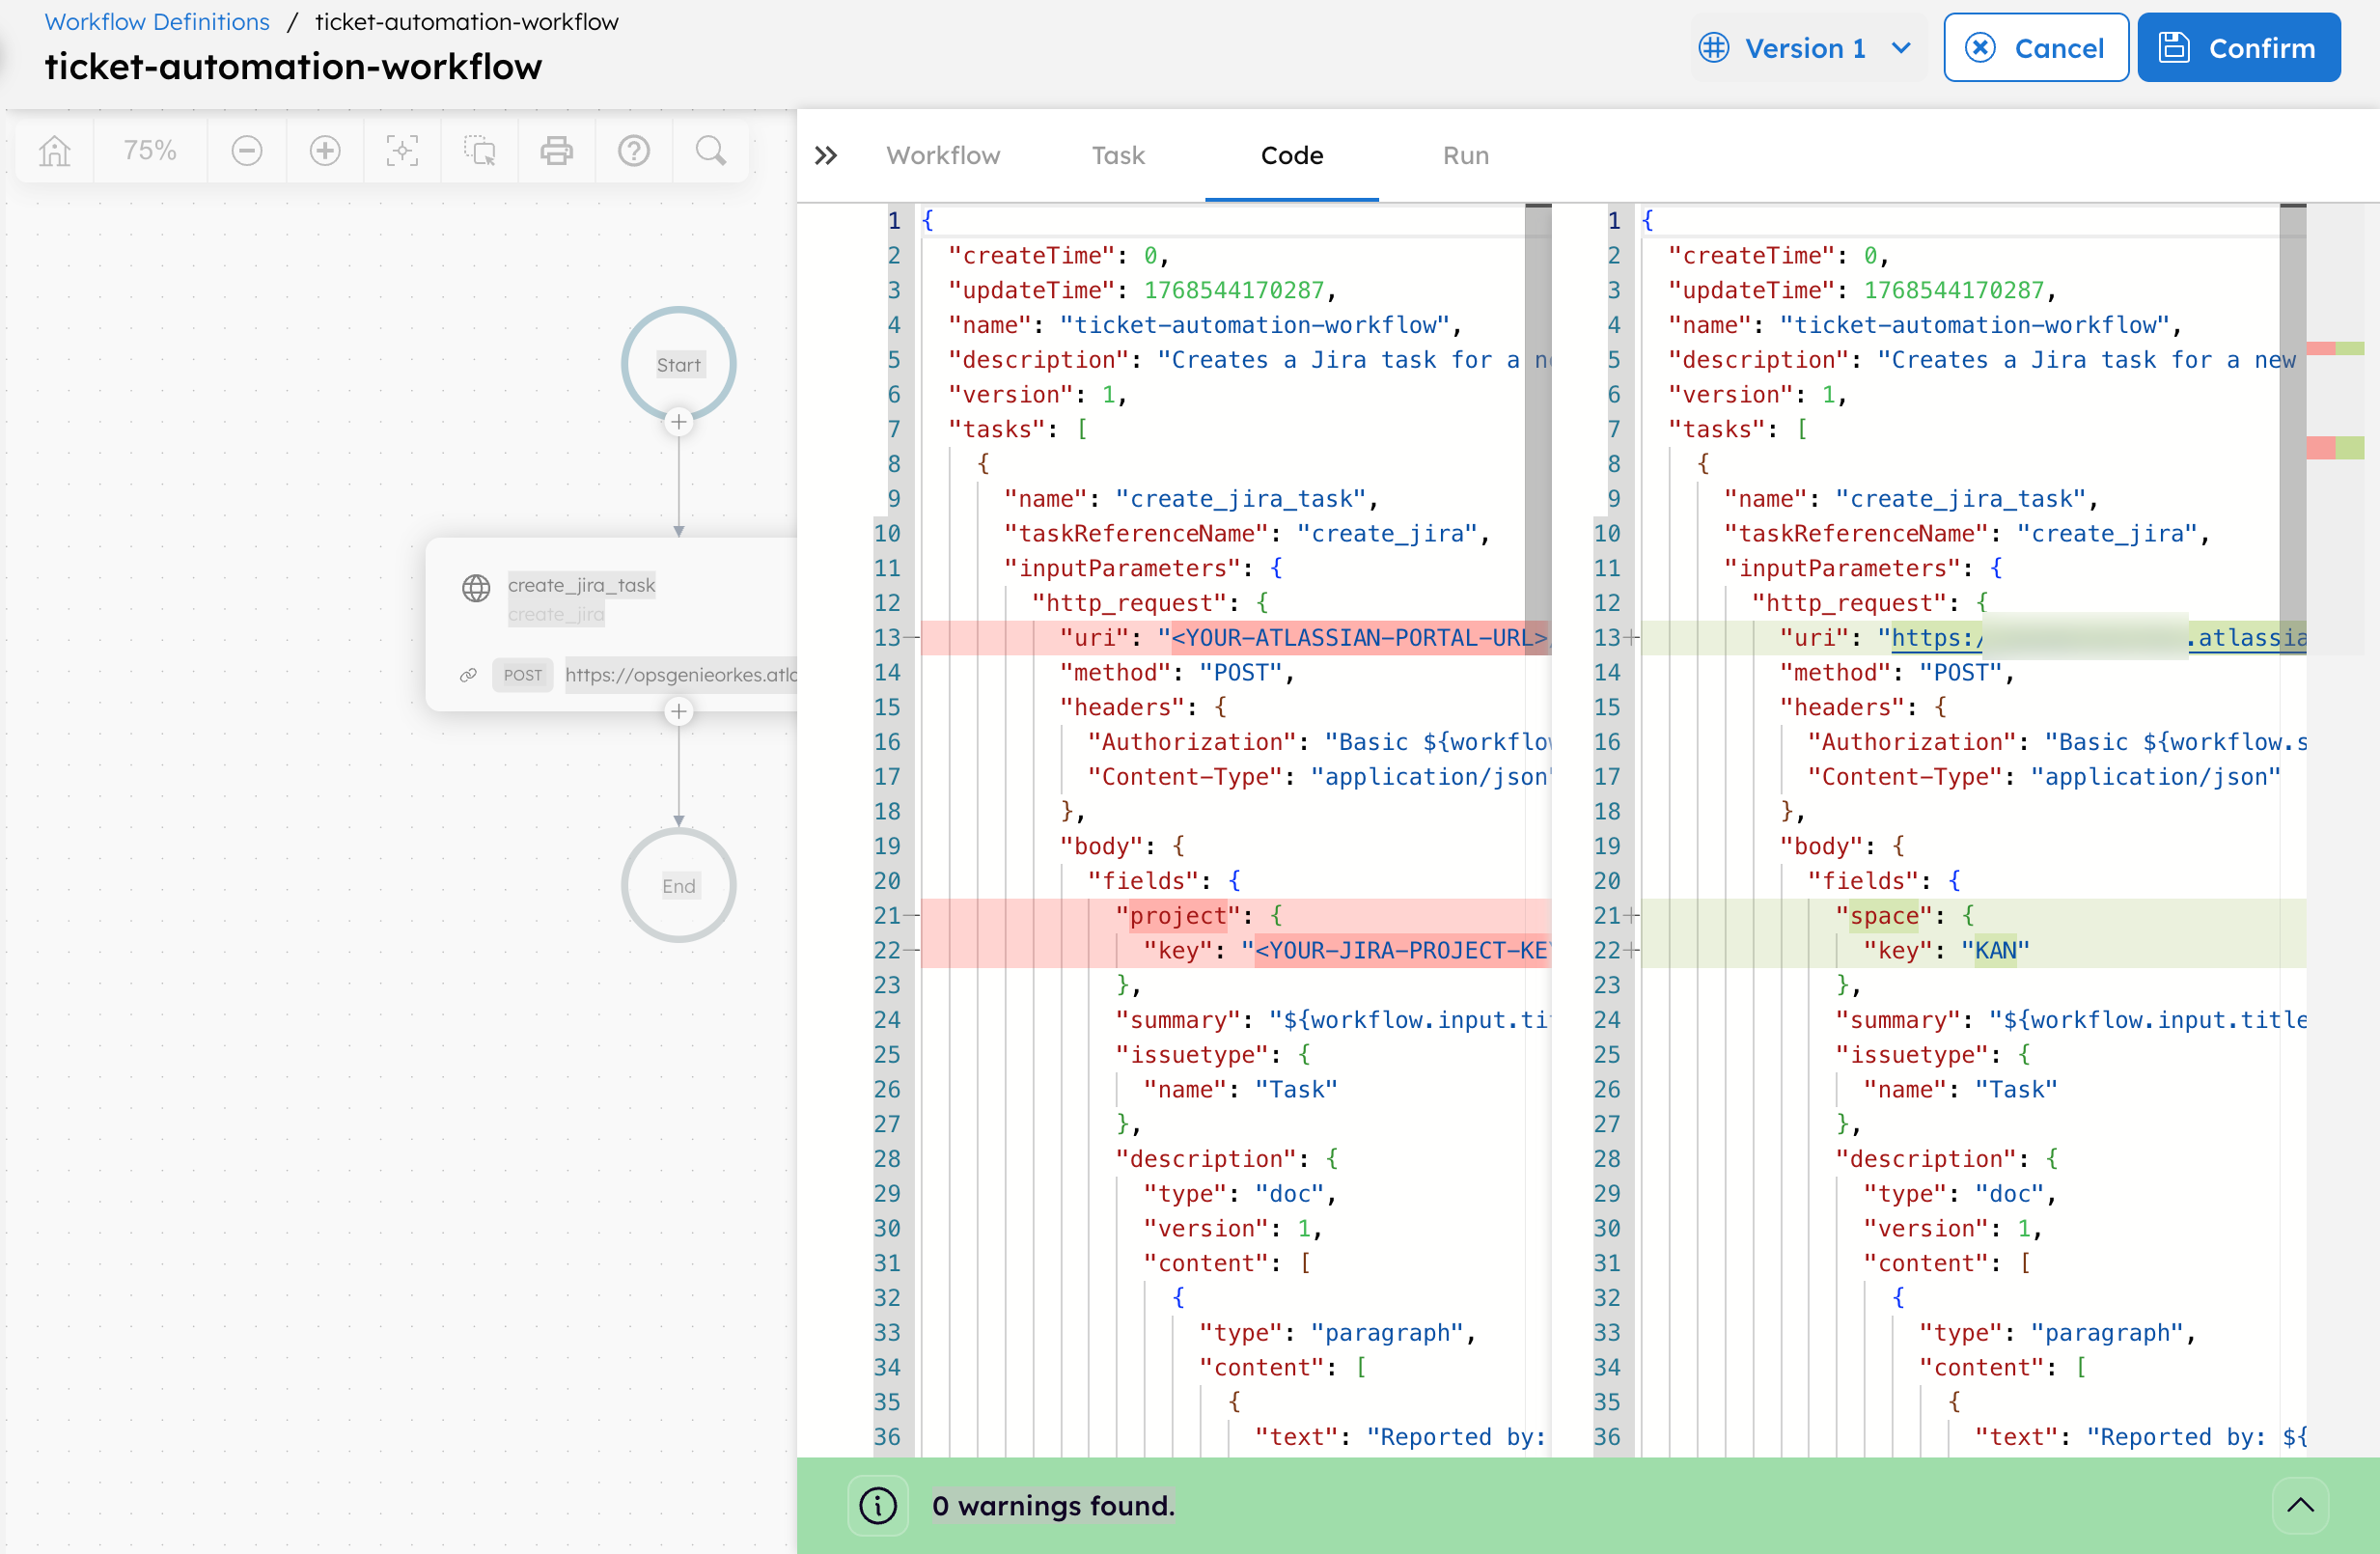Switch to the Run tab

(1466, 156)
